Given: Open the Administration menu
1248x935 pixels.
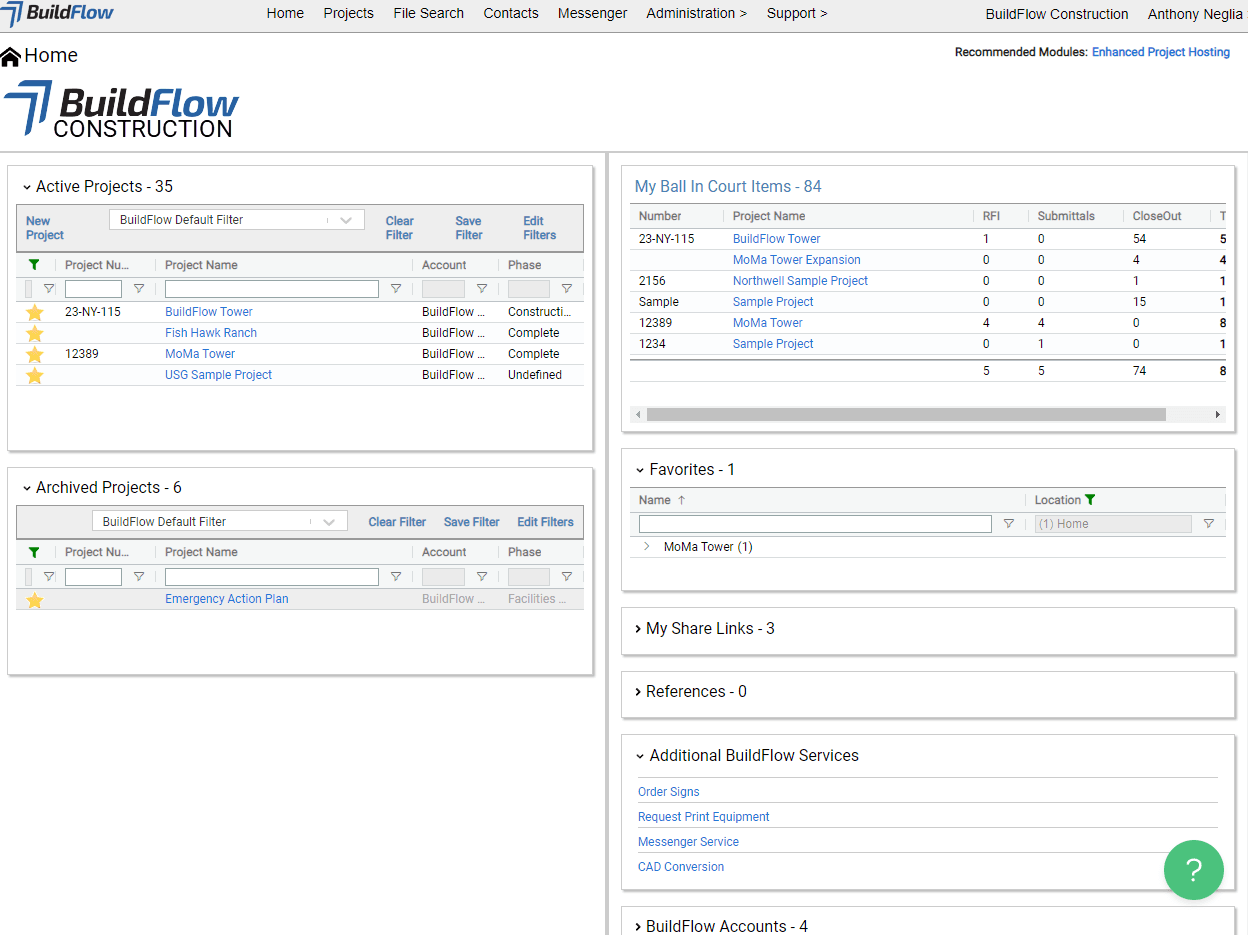Looking at the screenshot, I should (x=696, y=13).
